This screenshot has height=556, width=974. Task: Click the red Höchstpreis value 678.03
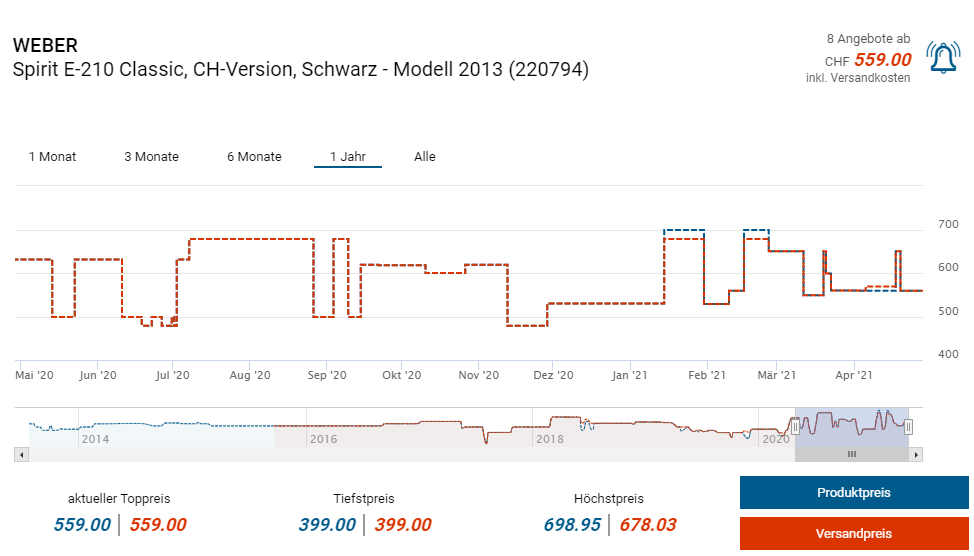coord(647,525)
